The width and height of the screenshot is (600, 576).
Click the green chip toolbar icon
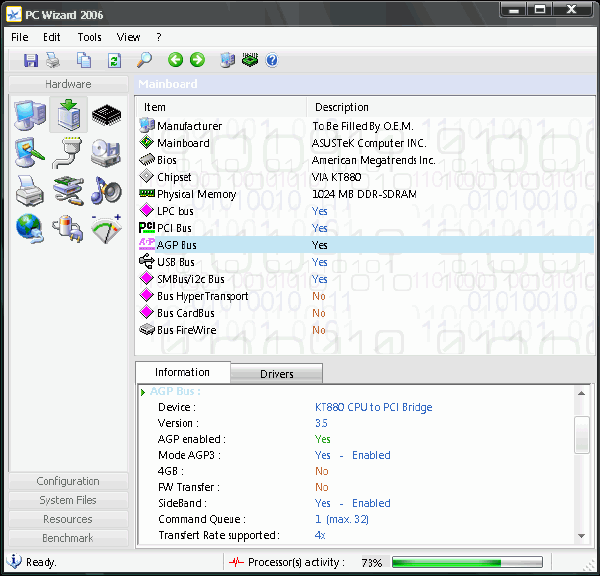250,60
